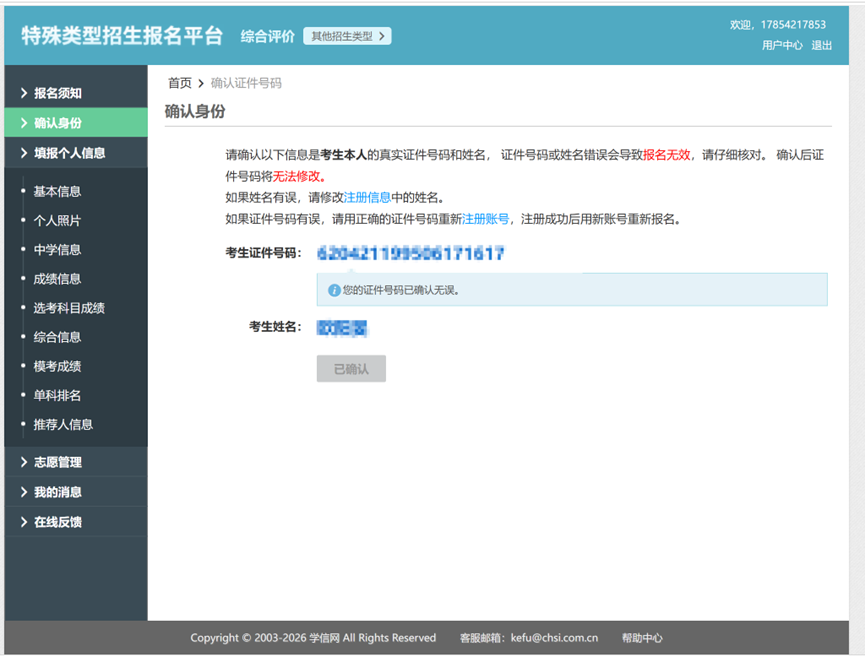865x657 pixels.
Task: Click the 欢迎, 17854217853 header text
Action: 778,24
